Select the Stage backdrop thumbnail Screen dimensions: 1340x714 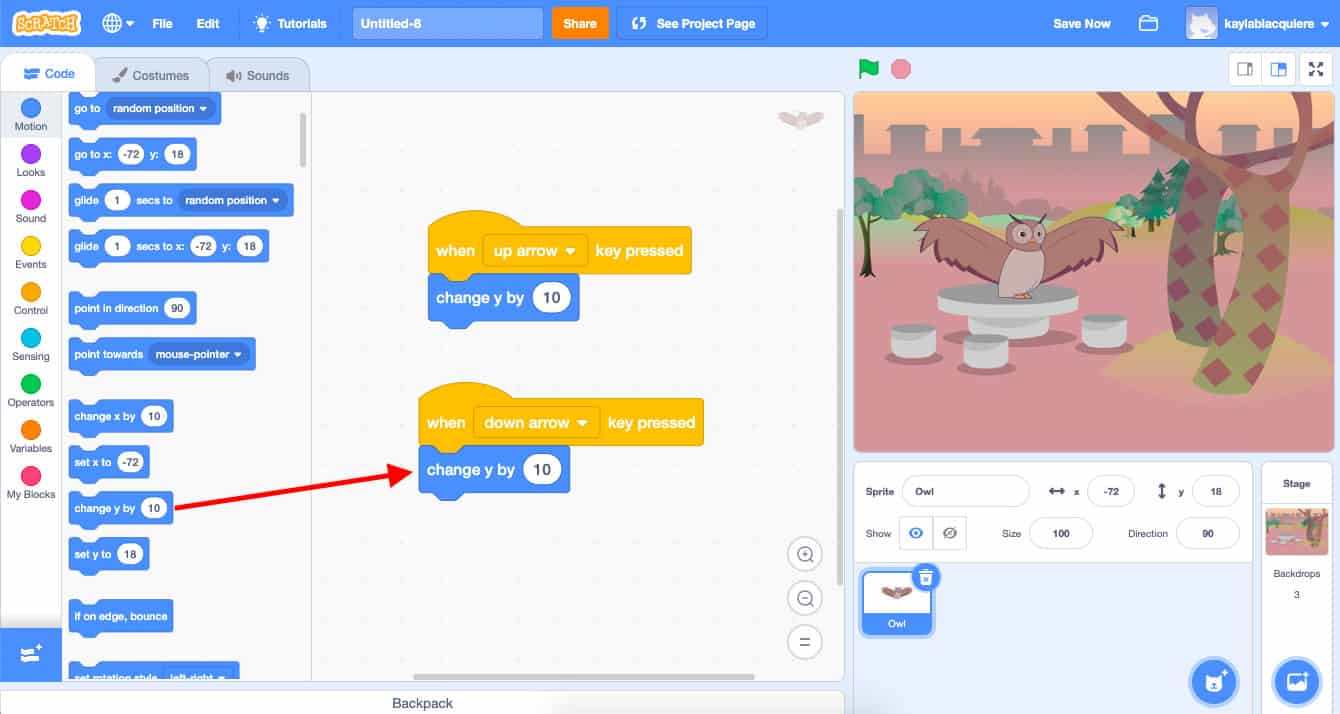click(x=1296, y=532)
